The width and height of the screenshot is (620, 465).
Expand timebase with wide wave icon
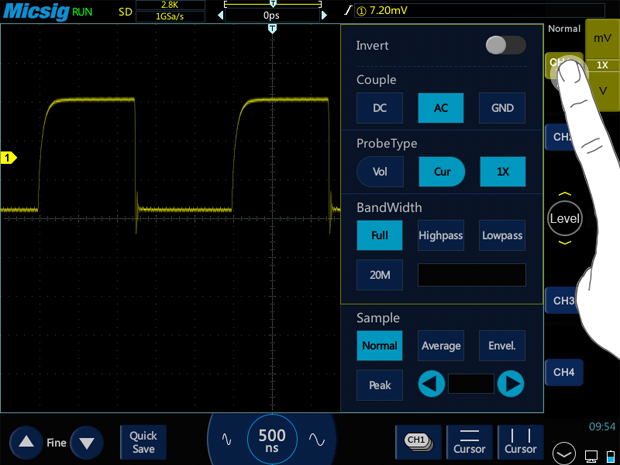[x=317, y=439]
